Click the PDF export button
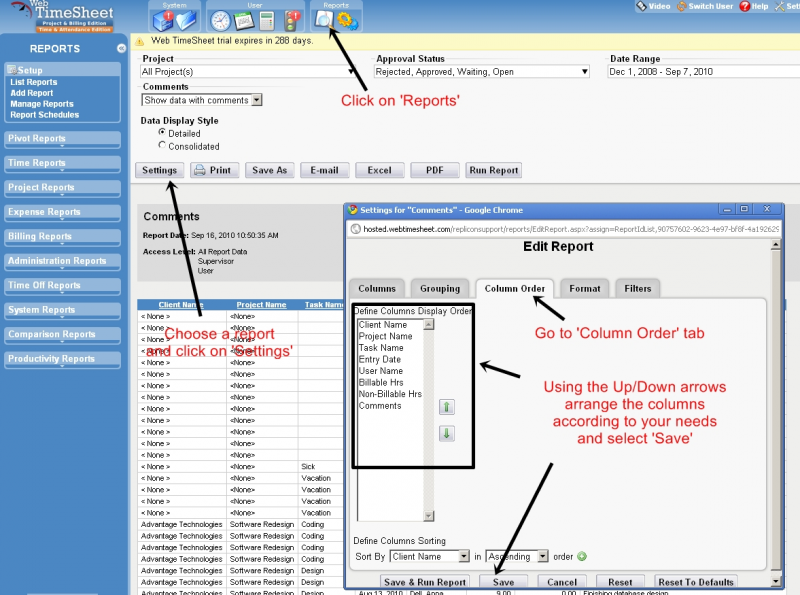Image resolution: width=800 pixels, height=595 pixels. [435, 170]
